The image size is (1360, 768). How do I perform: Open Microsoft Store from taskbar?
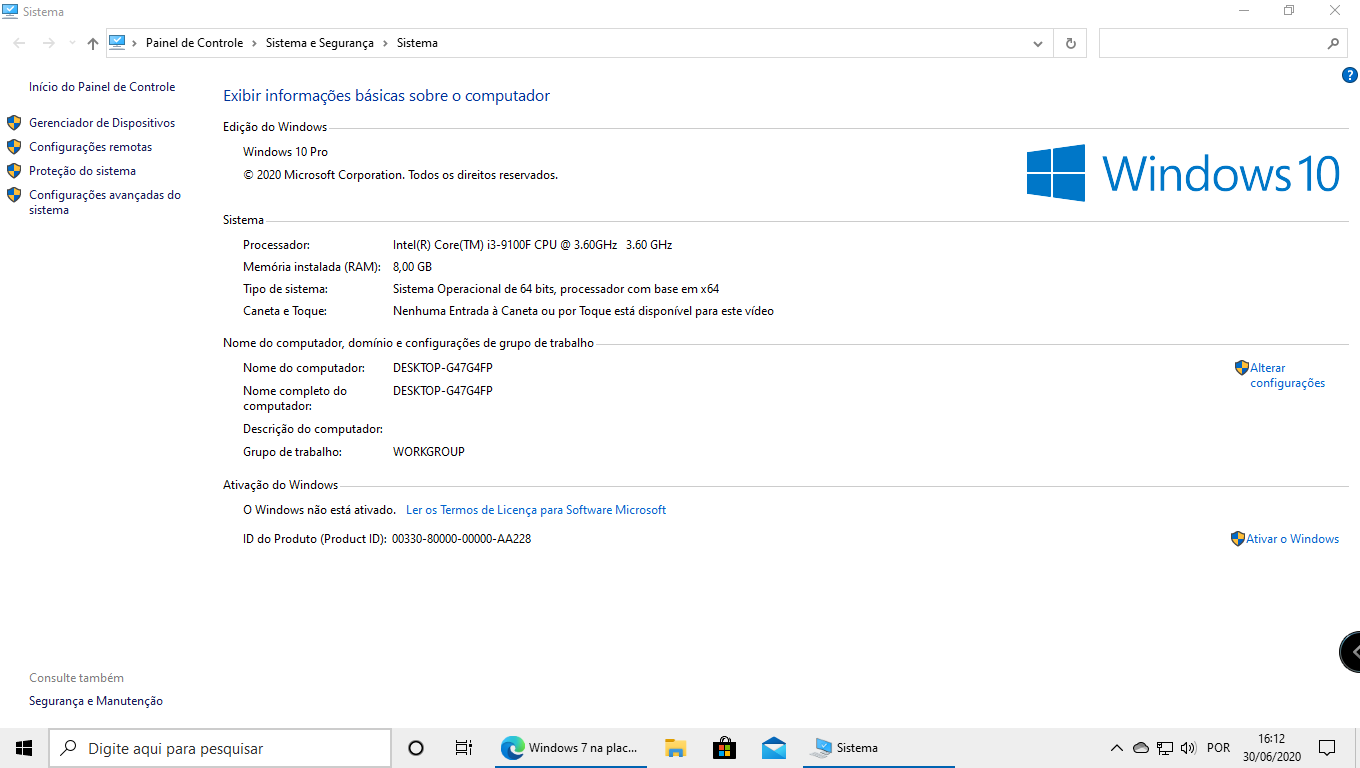click(725, 748)
